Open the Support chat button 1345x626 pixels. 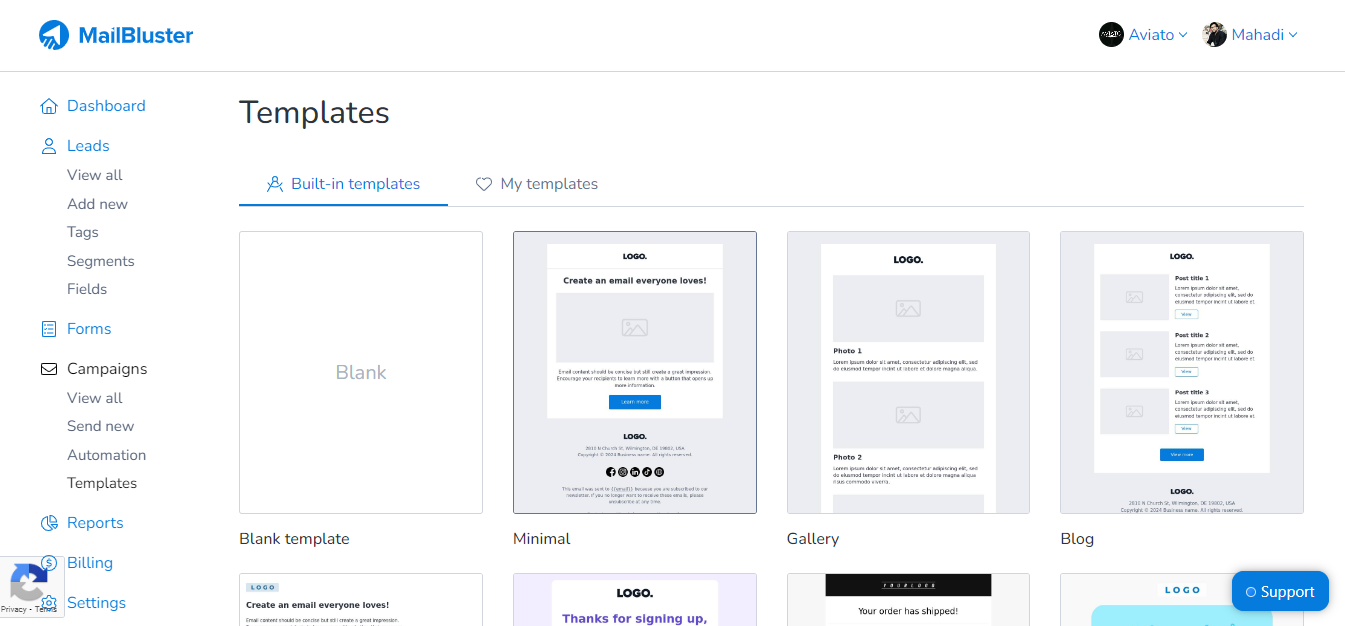point(1280,591)
